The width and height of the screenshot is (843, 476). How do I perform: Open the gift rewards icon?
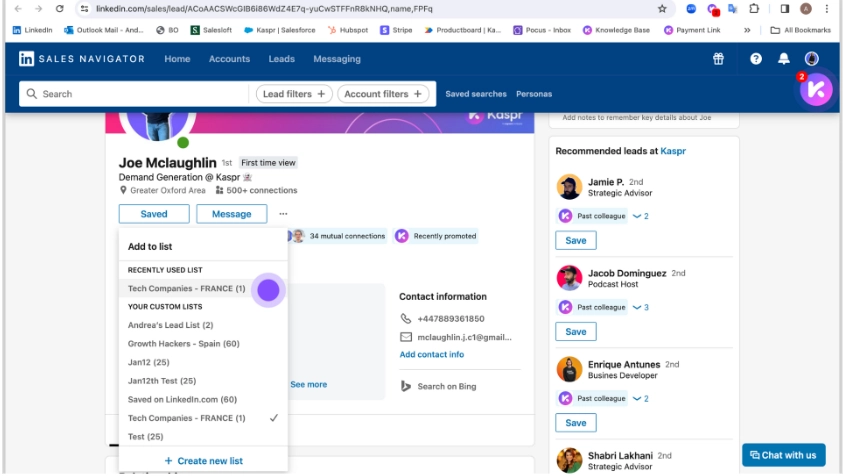(718, 59)
